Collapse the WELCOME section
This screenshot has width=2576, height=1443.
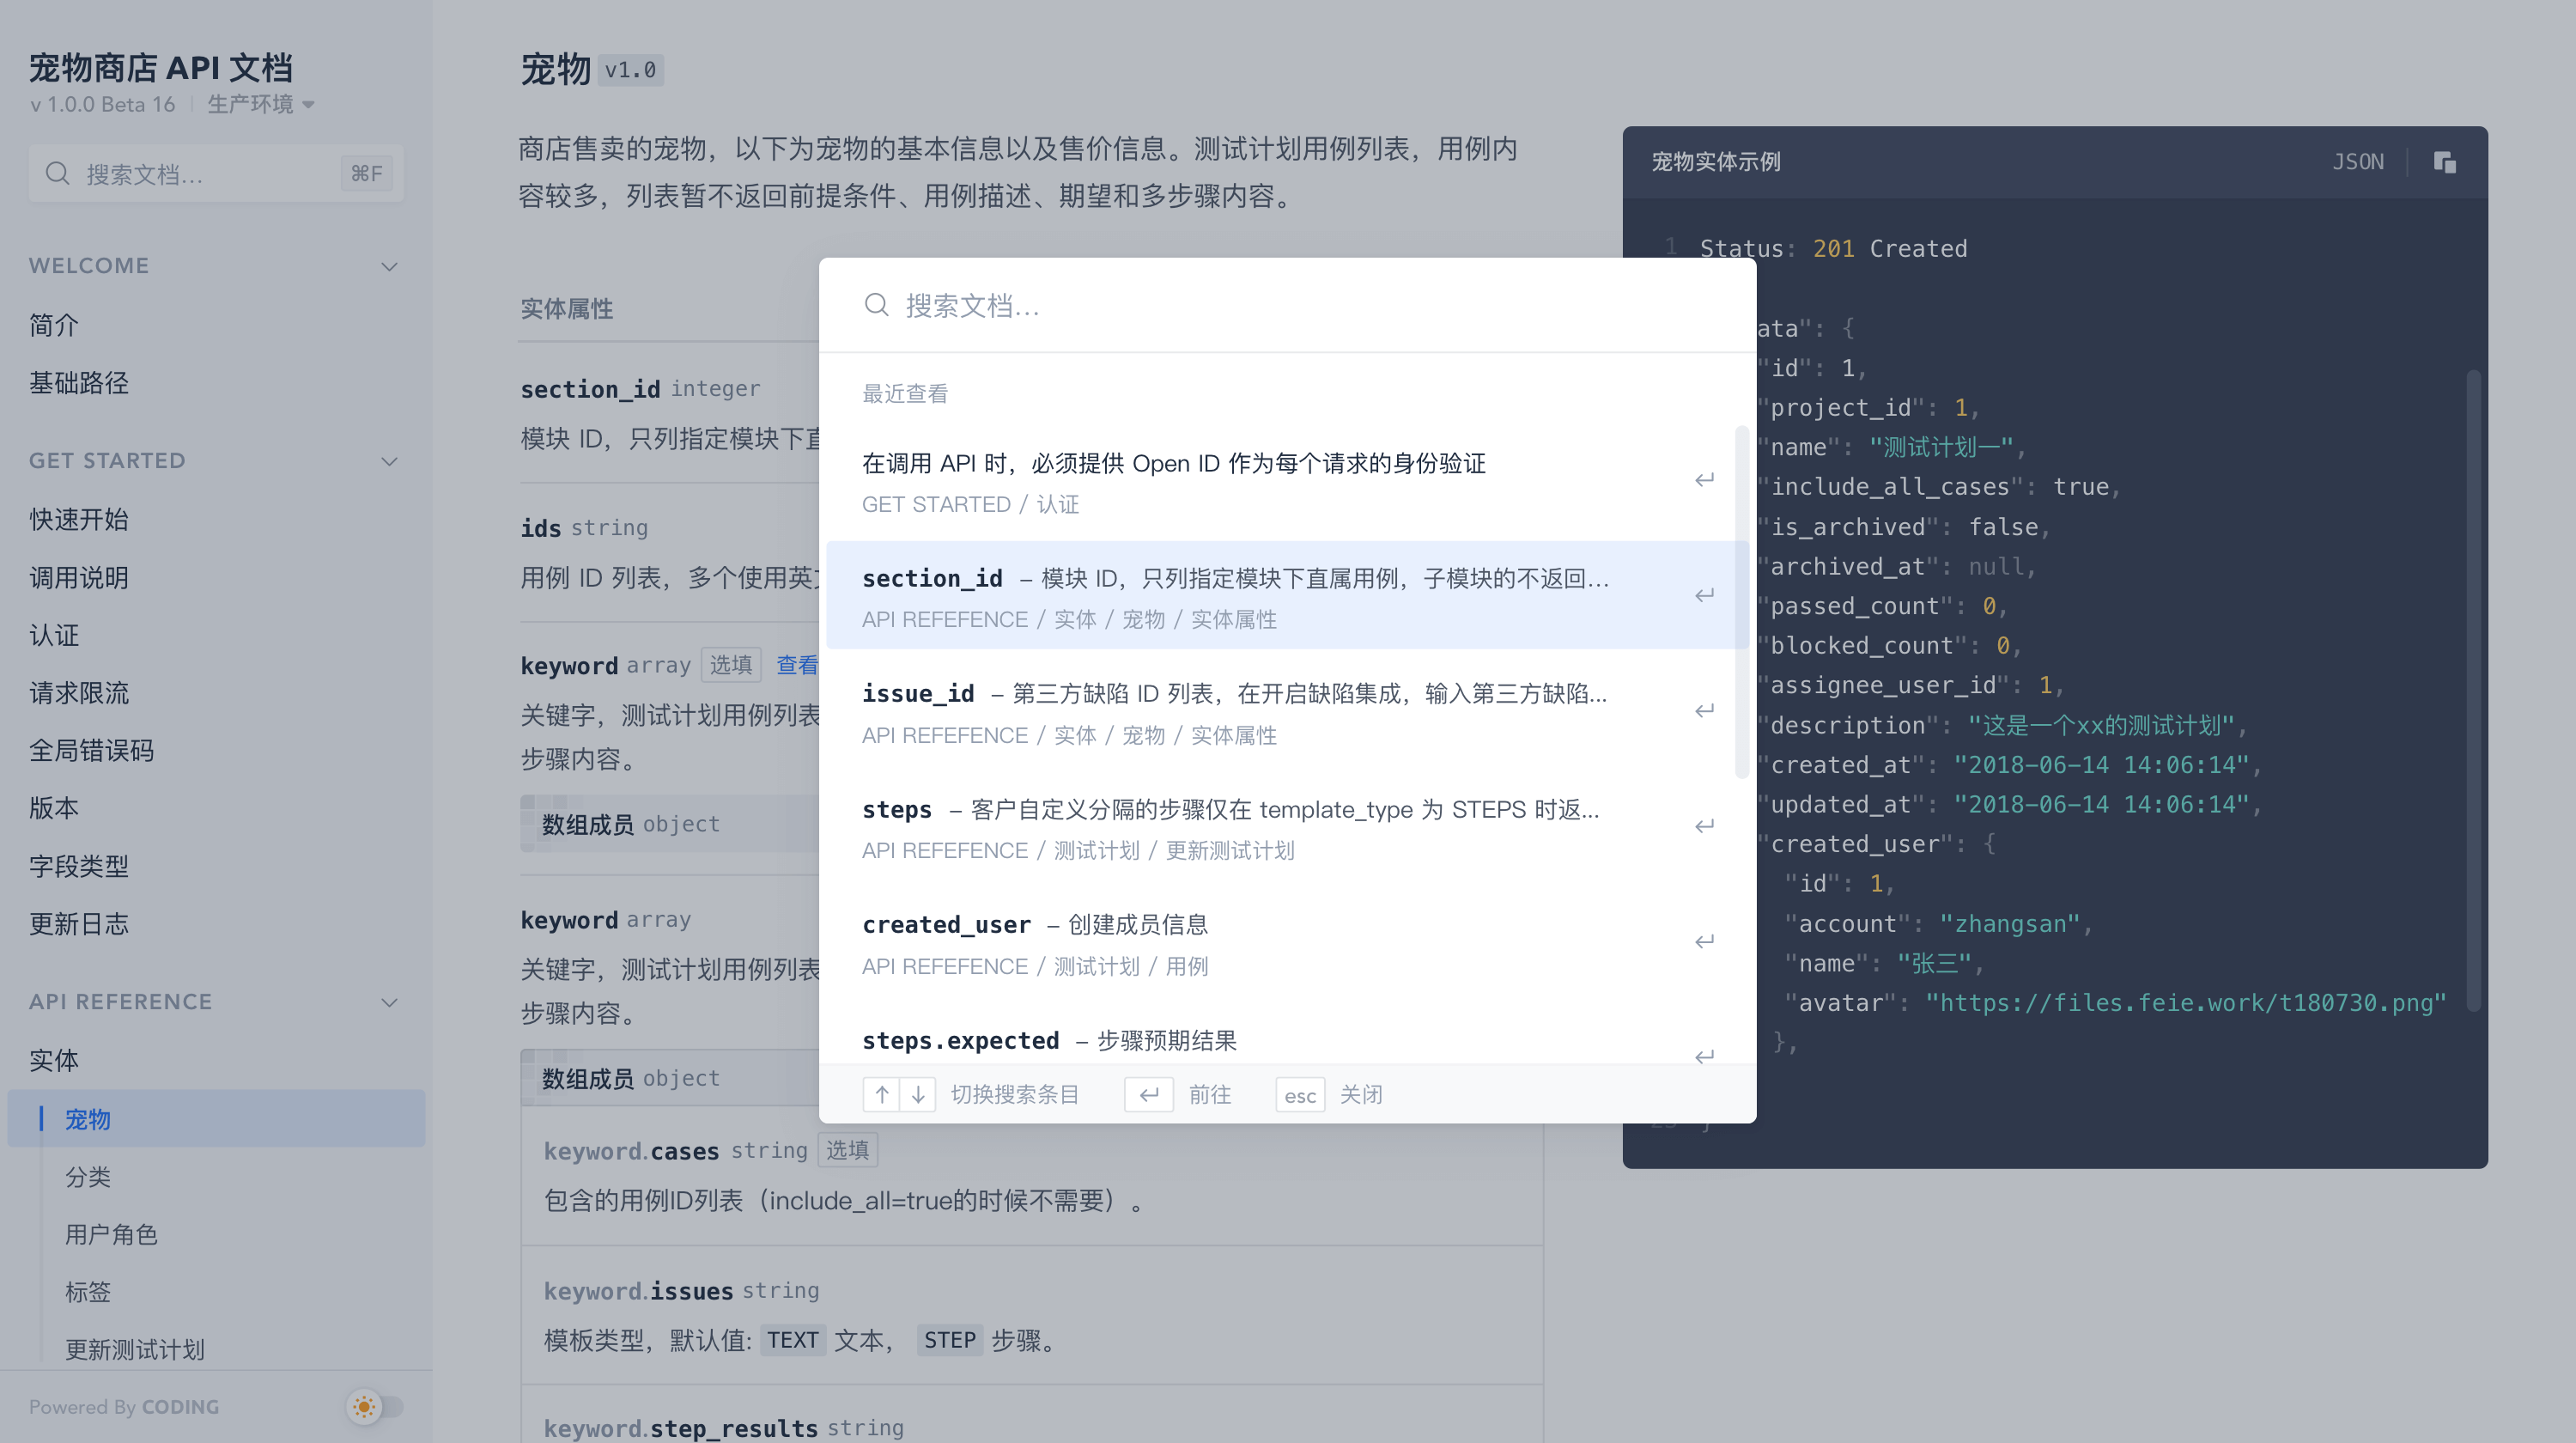coord(389,266)
